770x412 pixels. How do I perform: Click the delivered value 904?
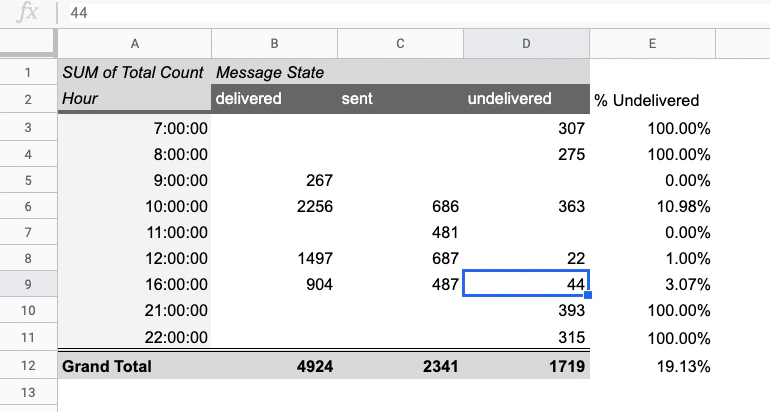pos(275,284)
